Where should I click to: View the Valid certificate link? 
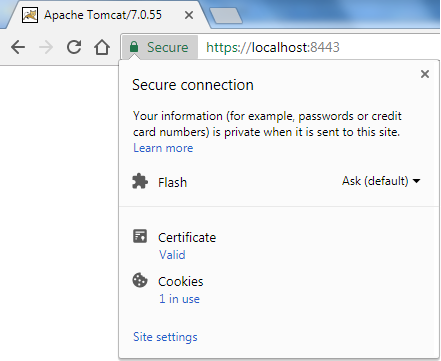tap(172, 255)
